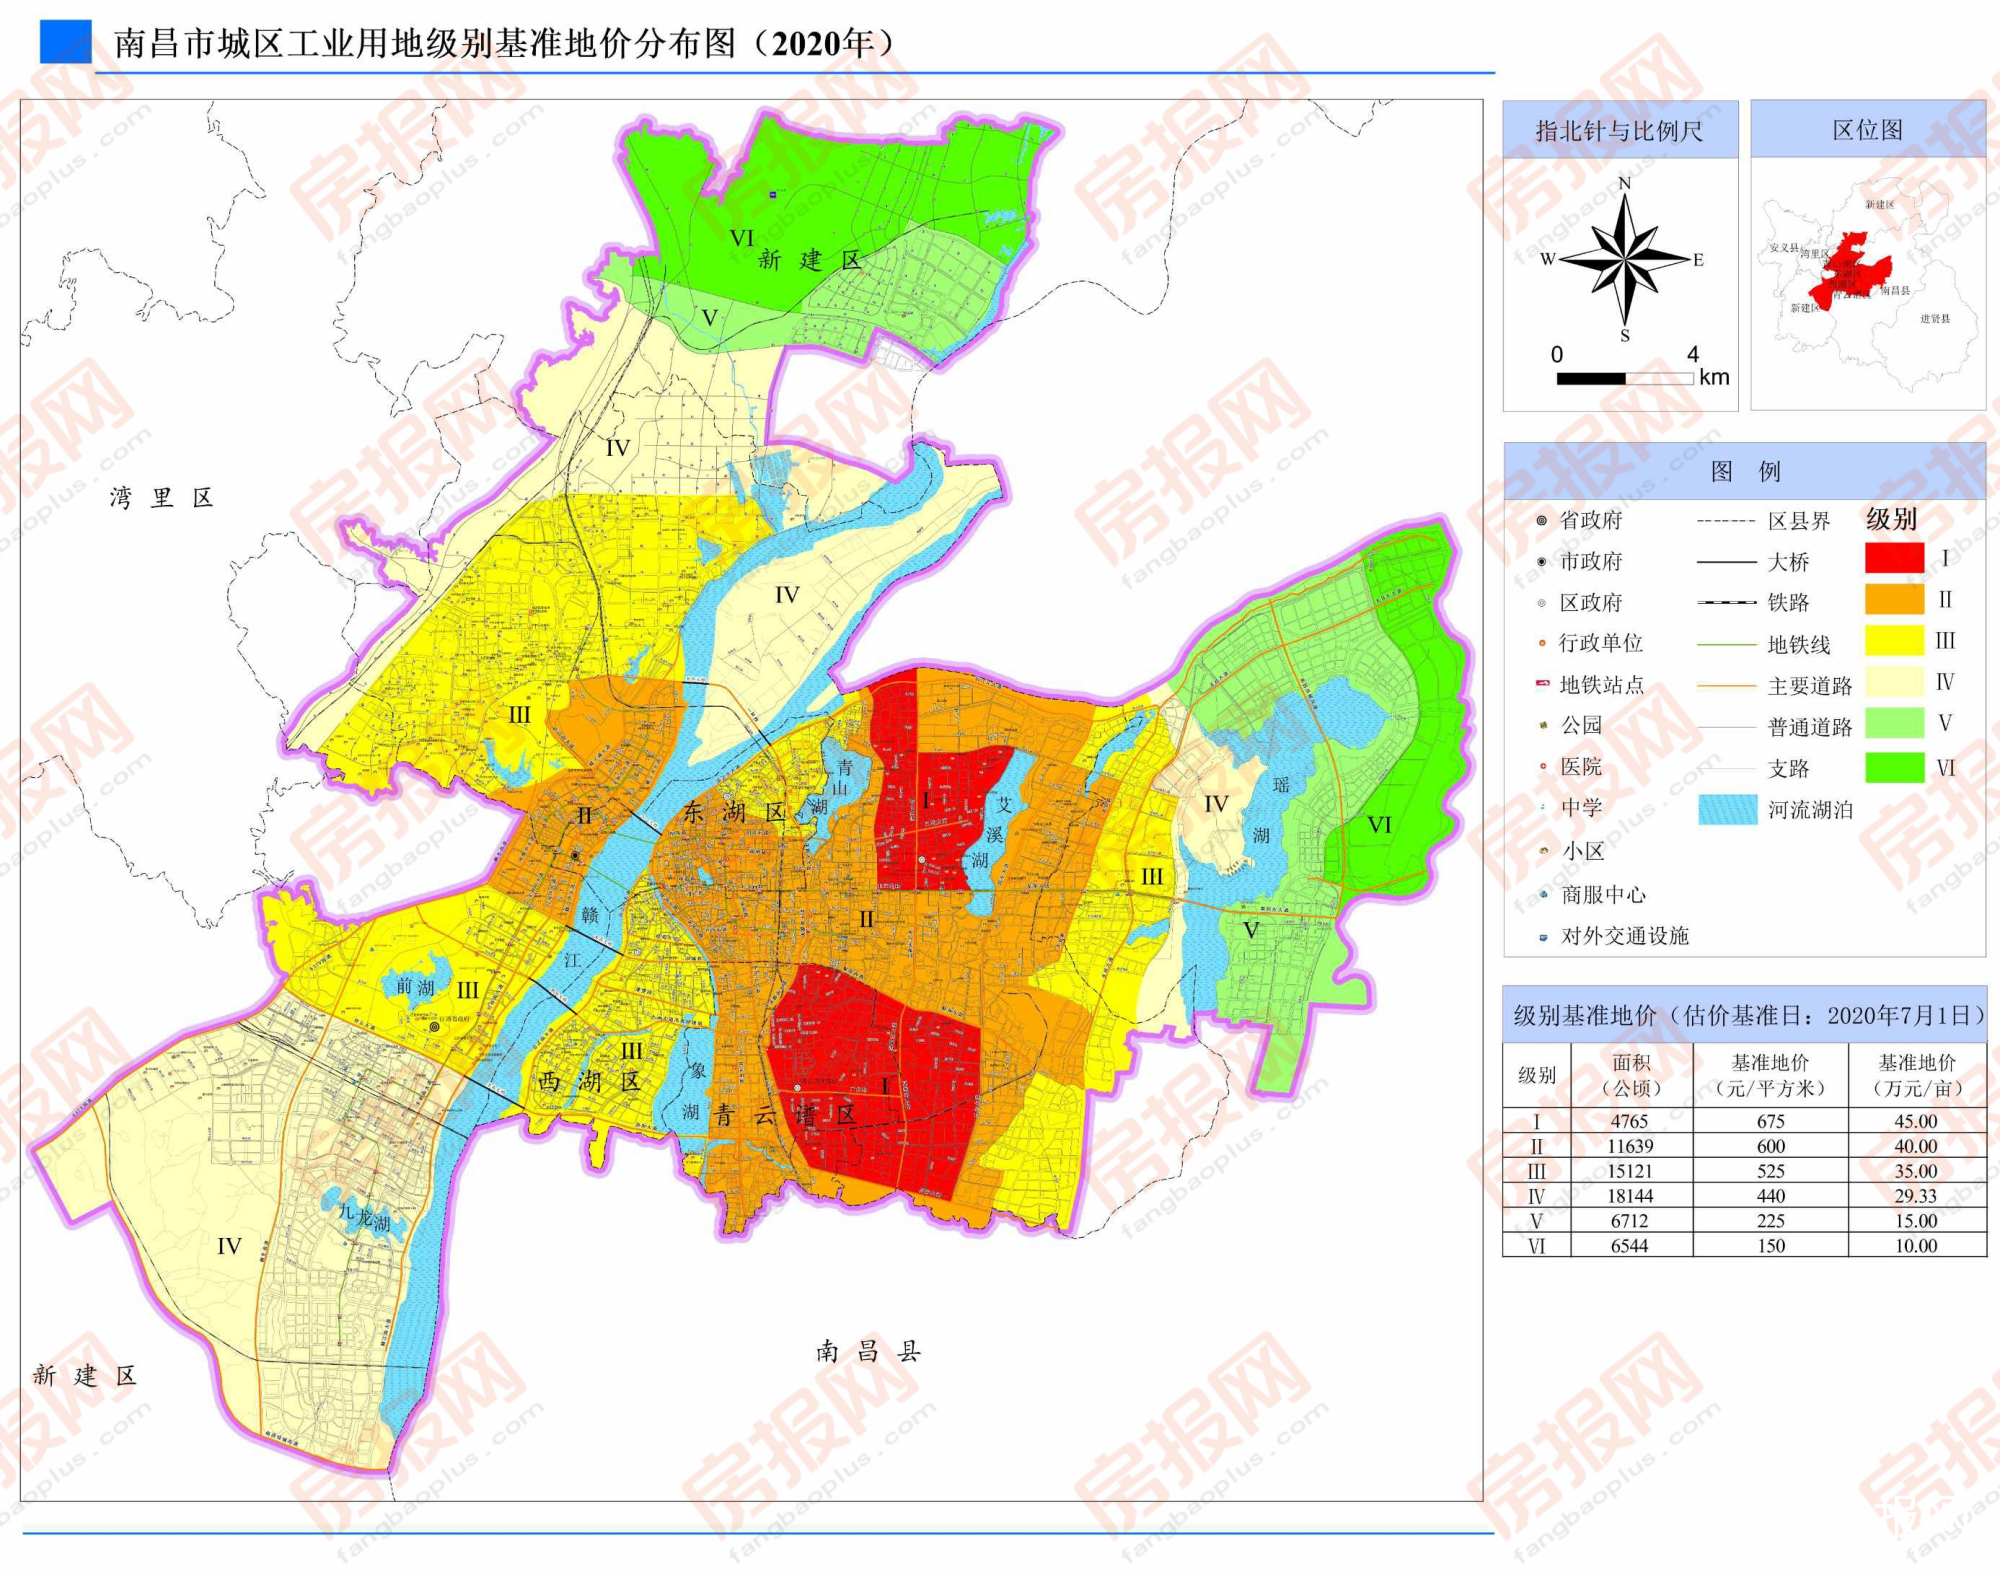Click the 行政单位 symbol in the legend
This screenshot has width=2000, height=1572.
tap(1542, 643)
